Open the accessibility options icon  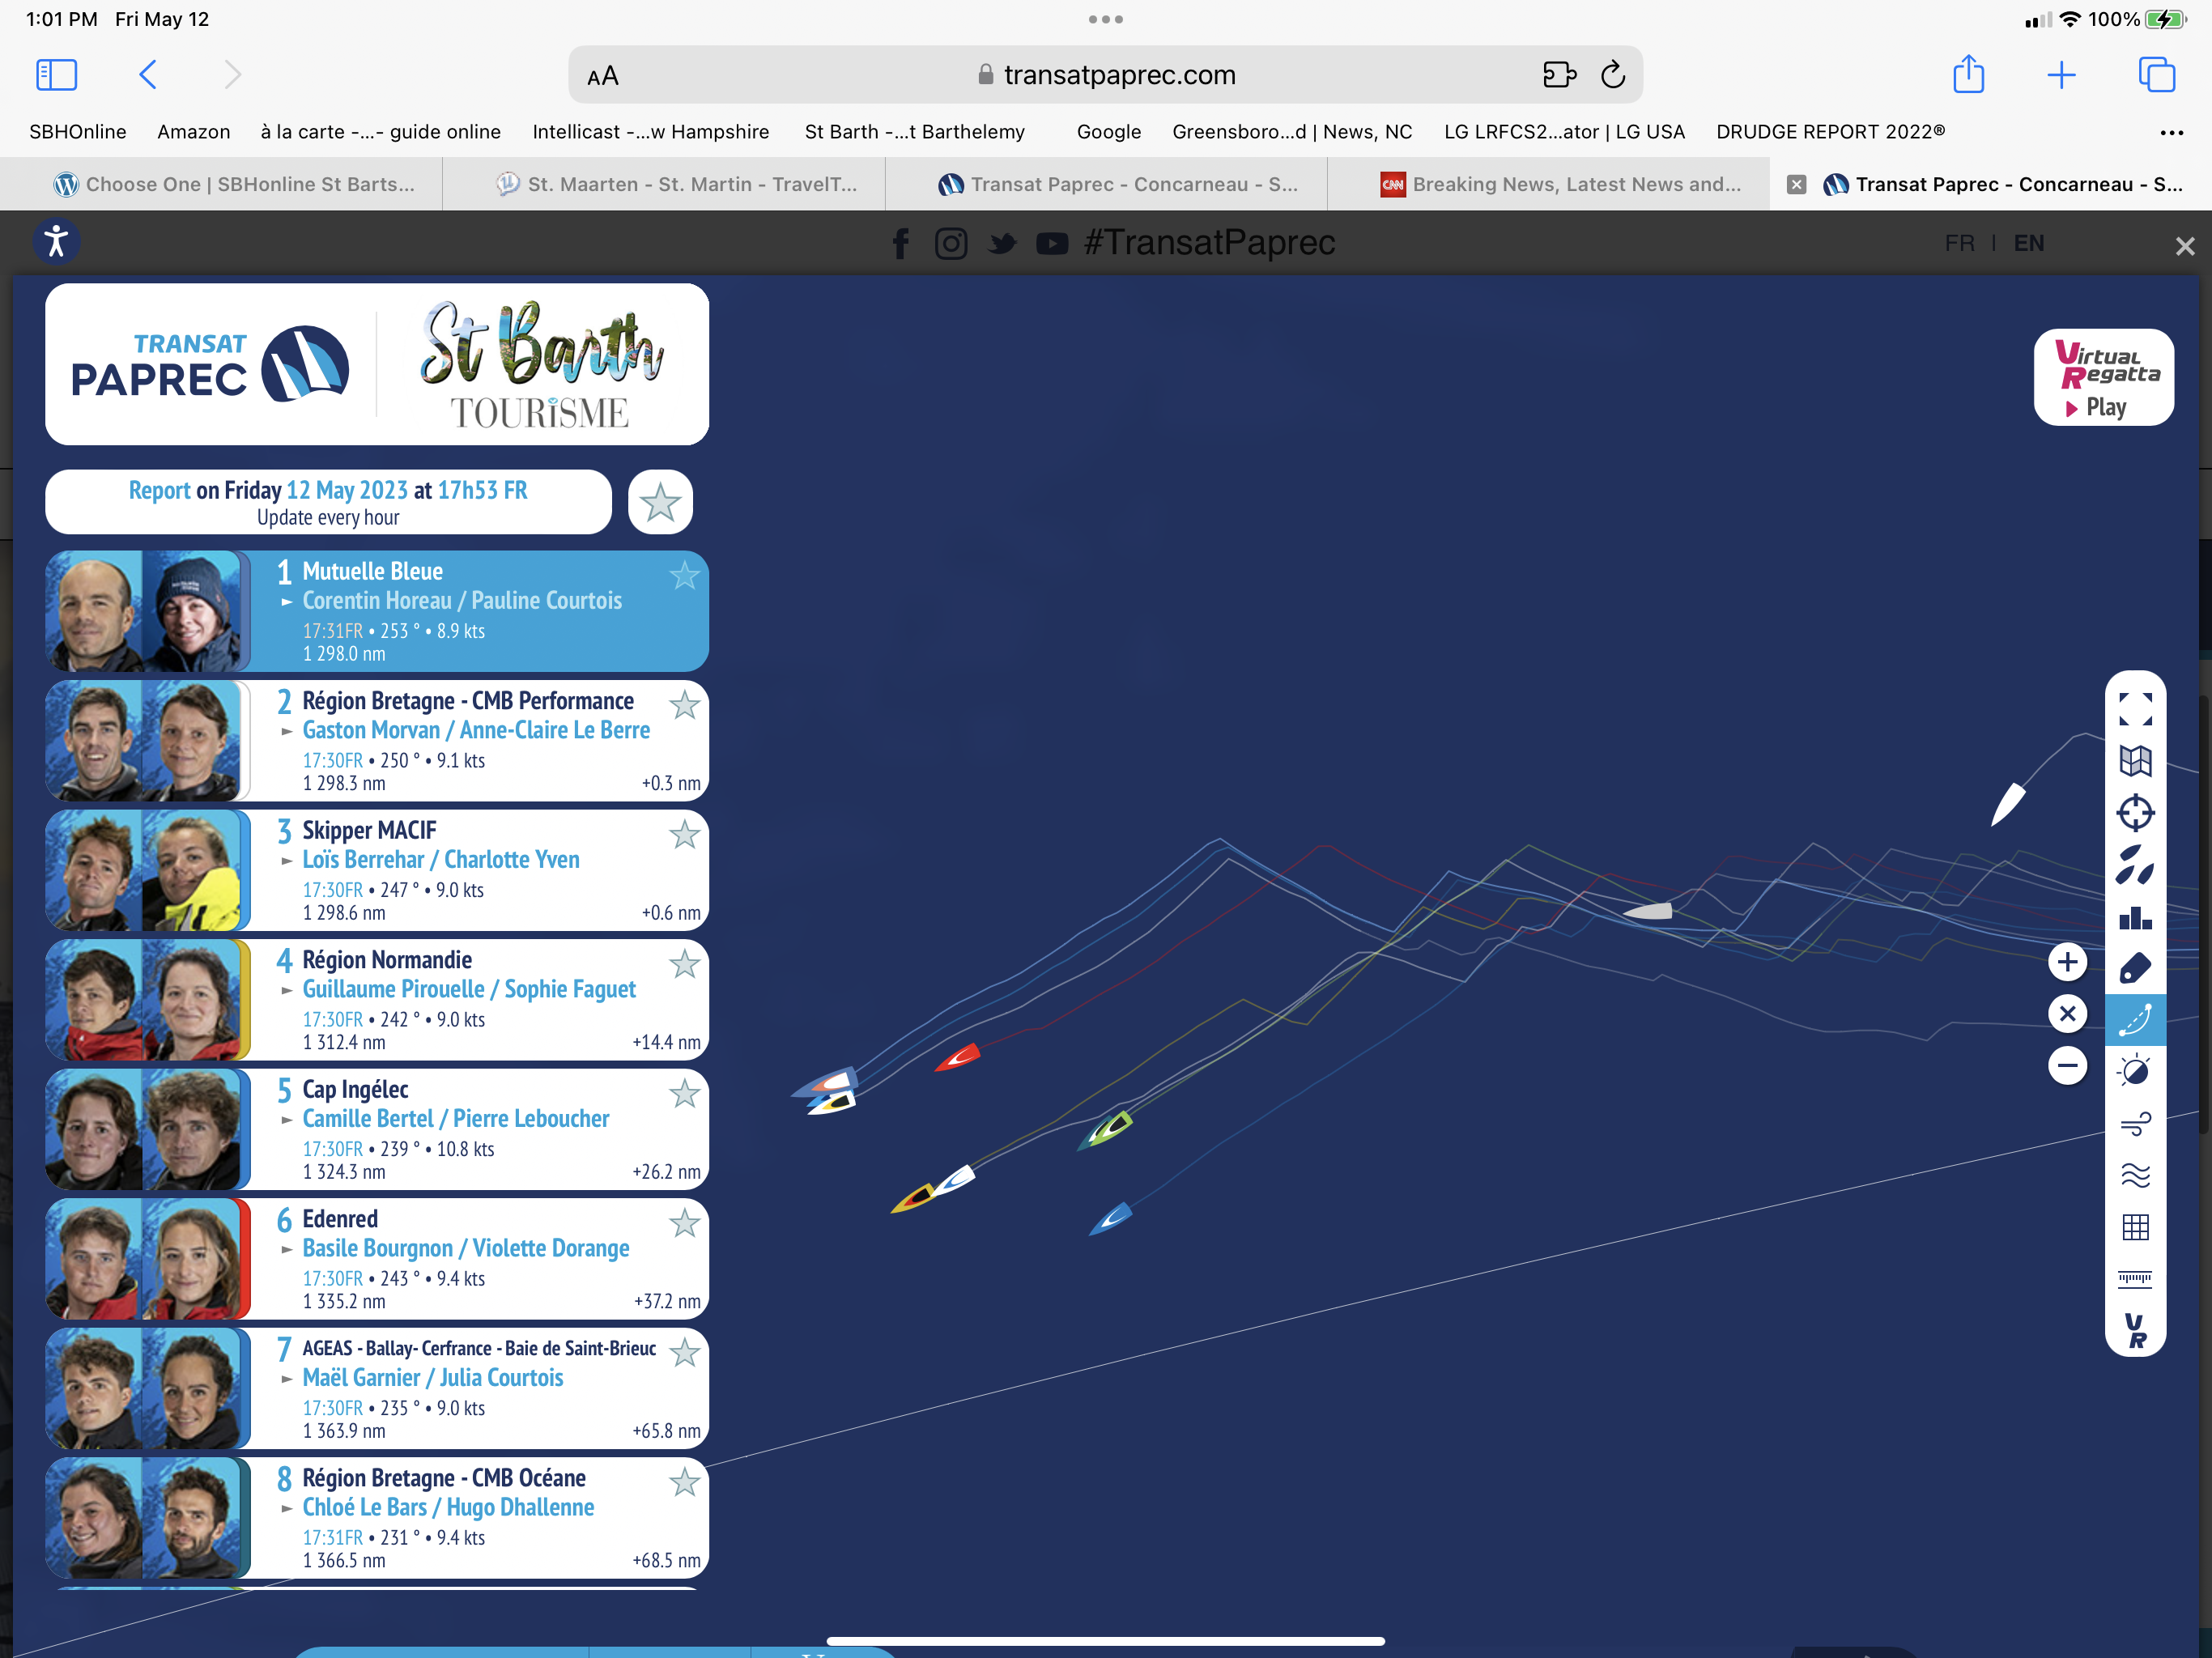[x=57, y=241]
